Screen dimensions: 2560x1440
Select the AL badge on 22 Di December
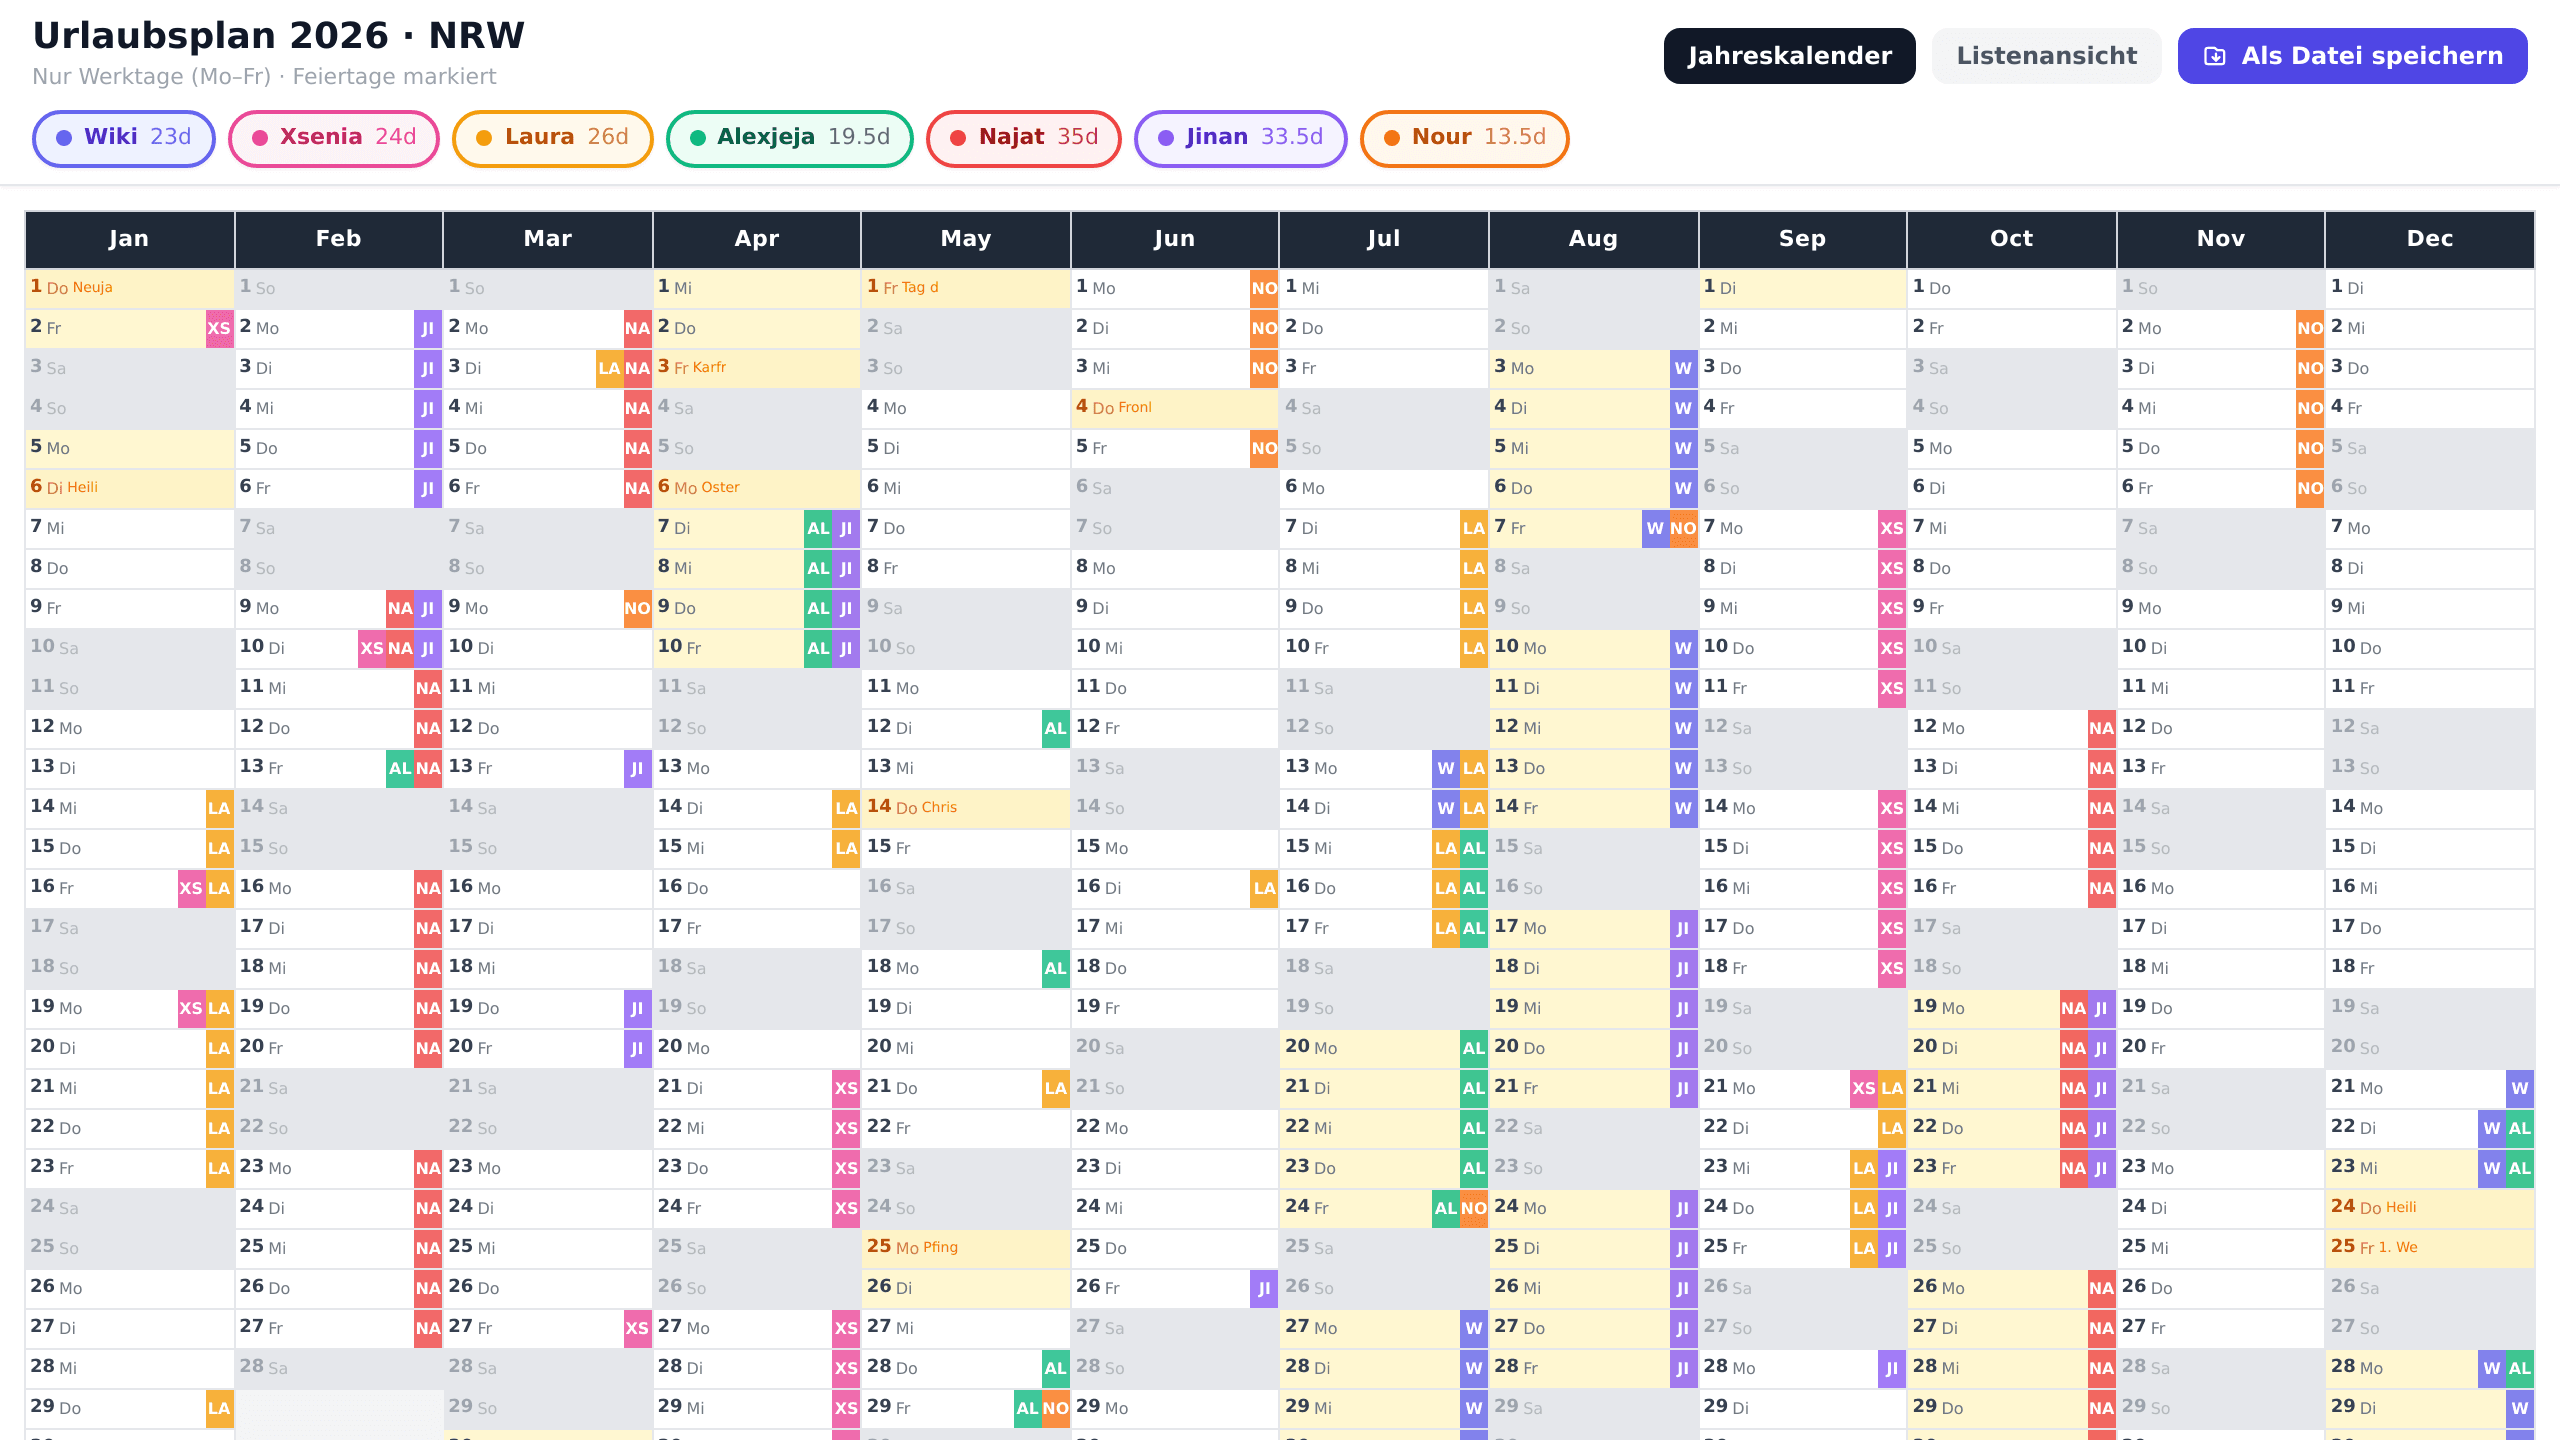(x=2519, y=1128)
